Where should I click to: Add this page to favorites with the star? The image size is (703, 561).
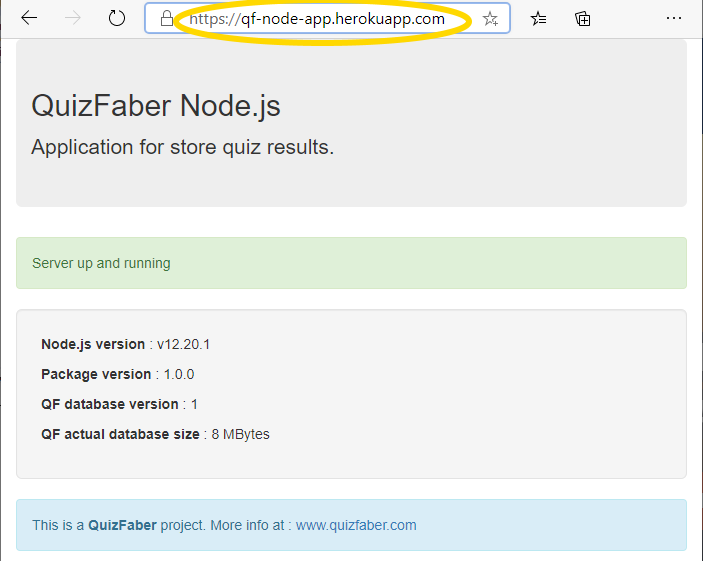(x=490, y=19)
